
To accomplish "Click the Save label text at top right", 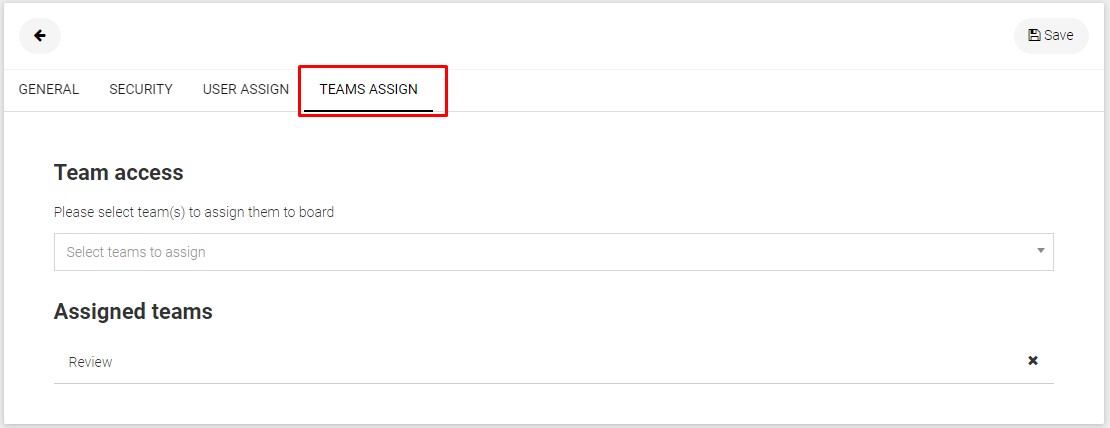I will pyautogui.click(x=1059, y=35).
